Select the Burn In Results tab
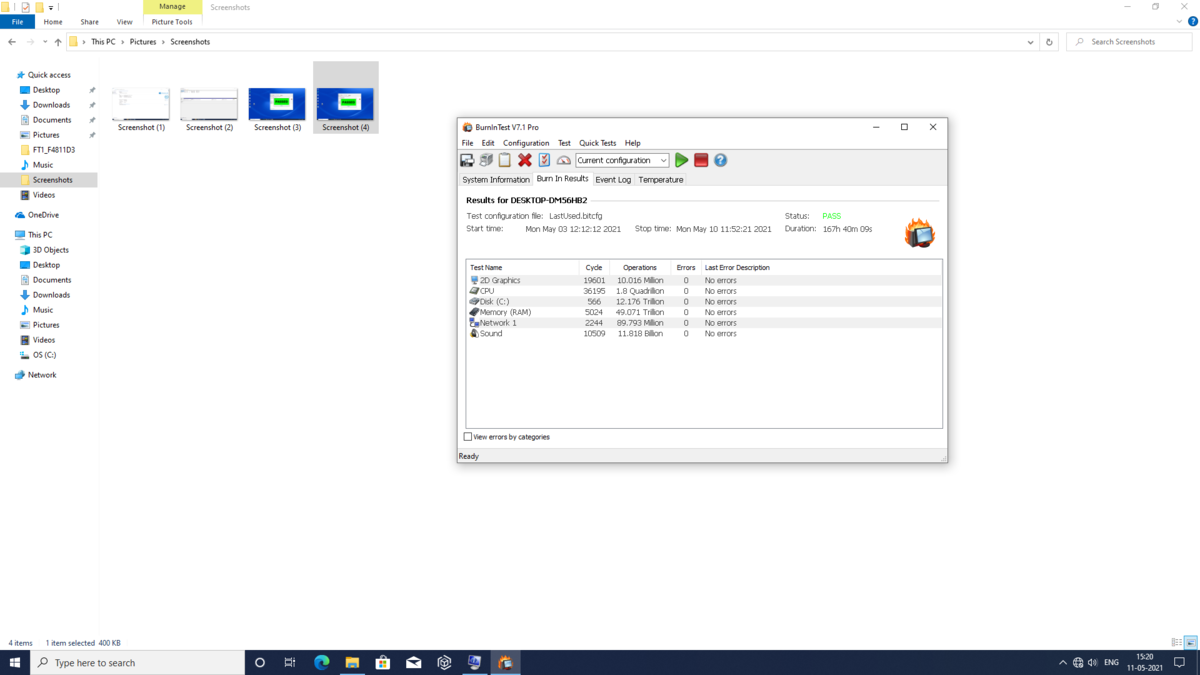This screenshot has height=675, width=1200. [x=562, y=179]
